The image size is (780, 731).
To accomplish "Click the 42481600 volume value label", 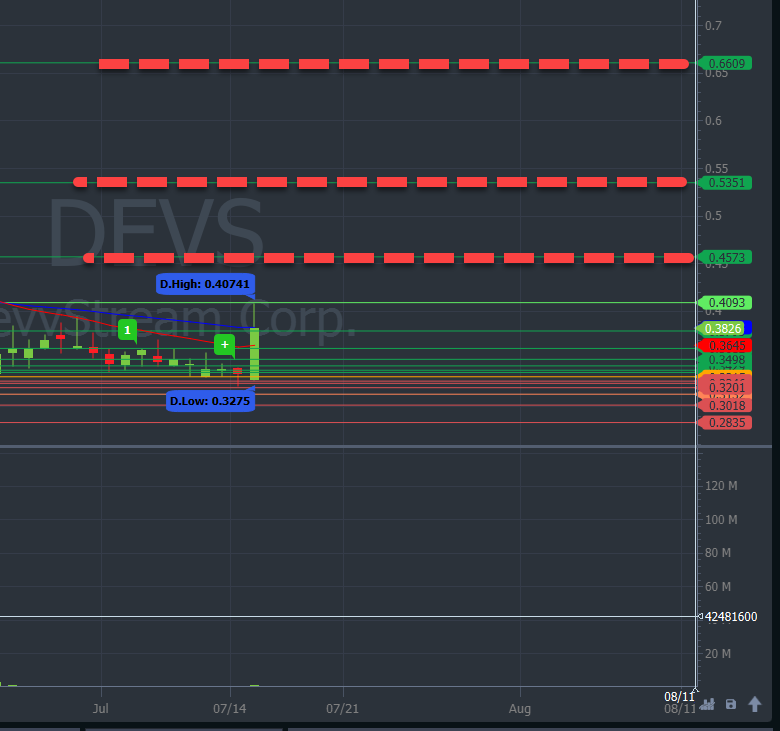I will 730,617.
